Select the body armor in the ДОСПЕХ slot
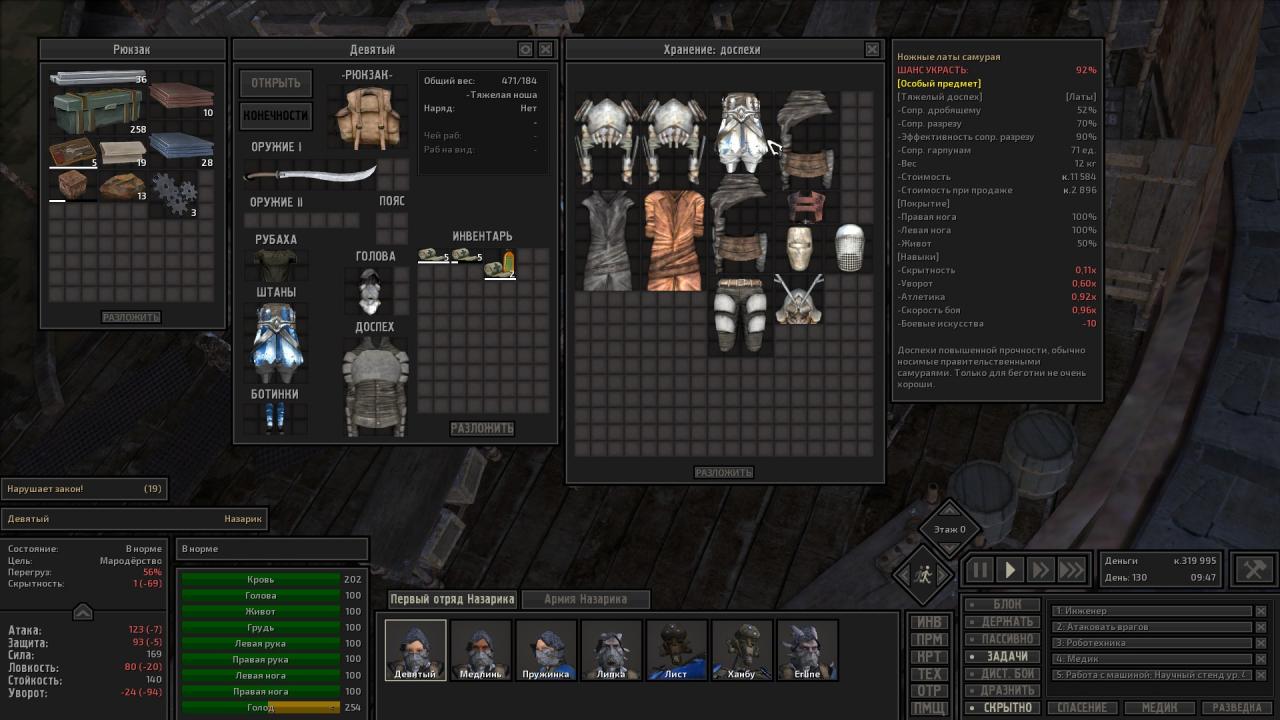 [x=376, y=386]
